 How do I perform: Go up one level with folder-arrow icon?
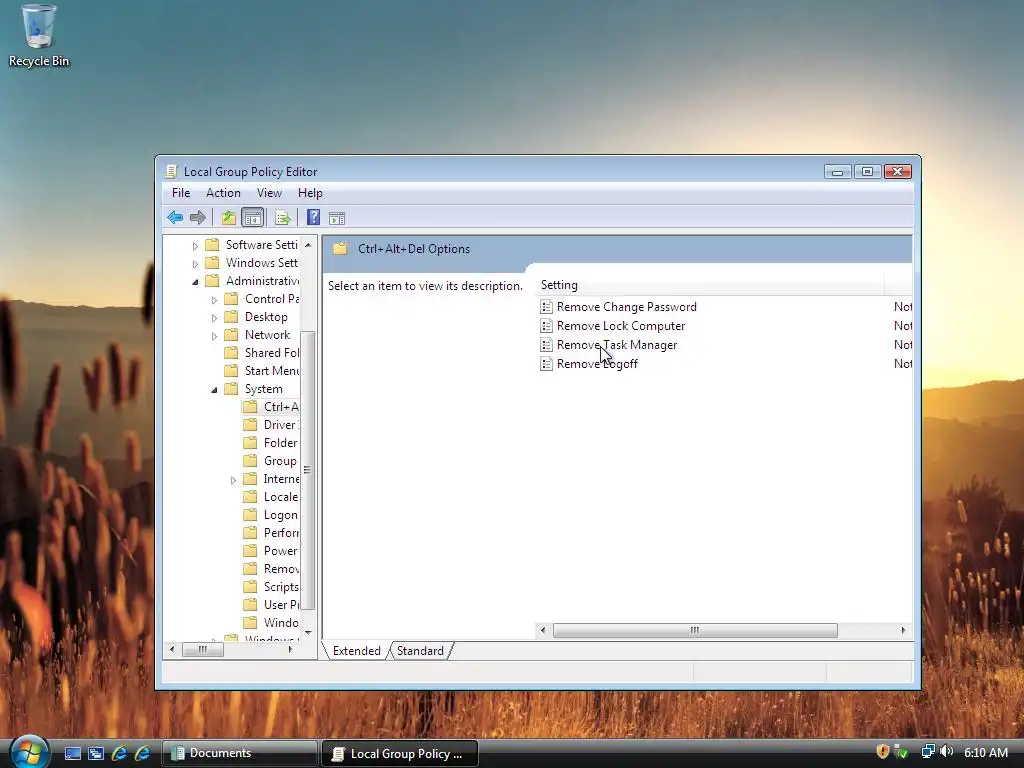click(228, 217)
